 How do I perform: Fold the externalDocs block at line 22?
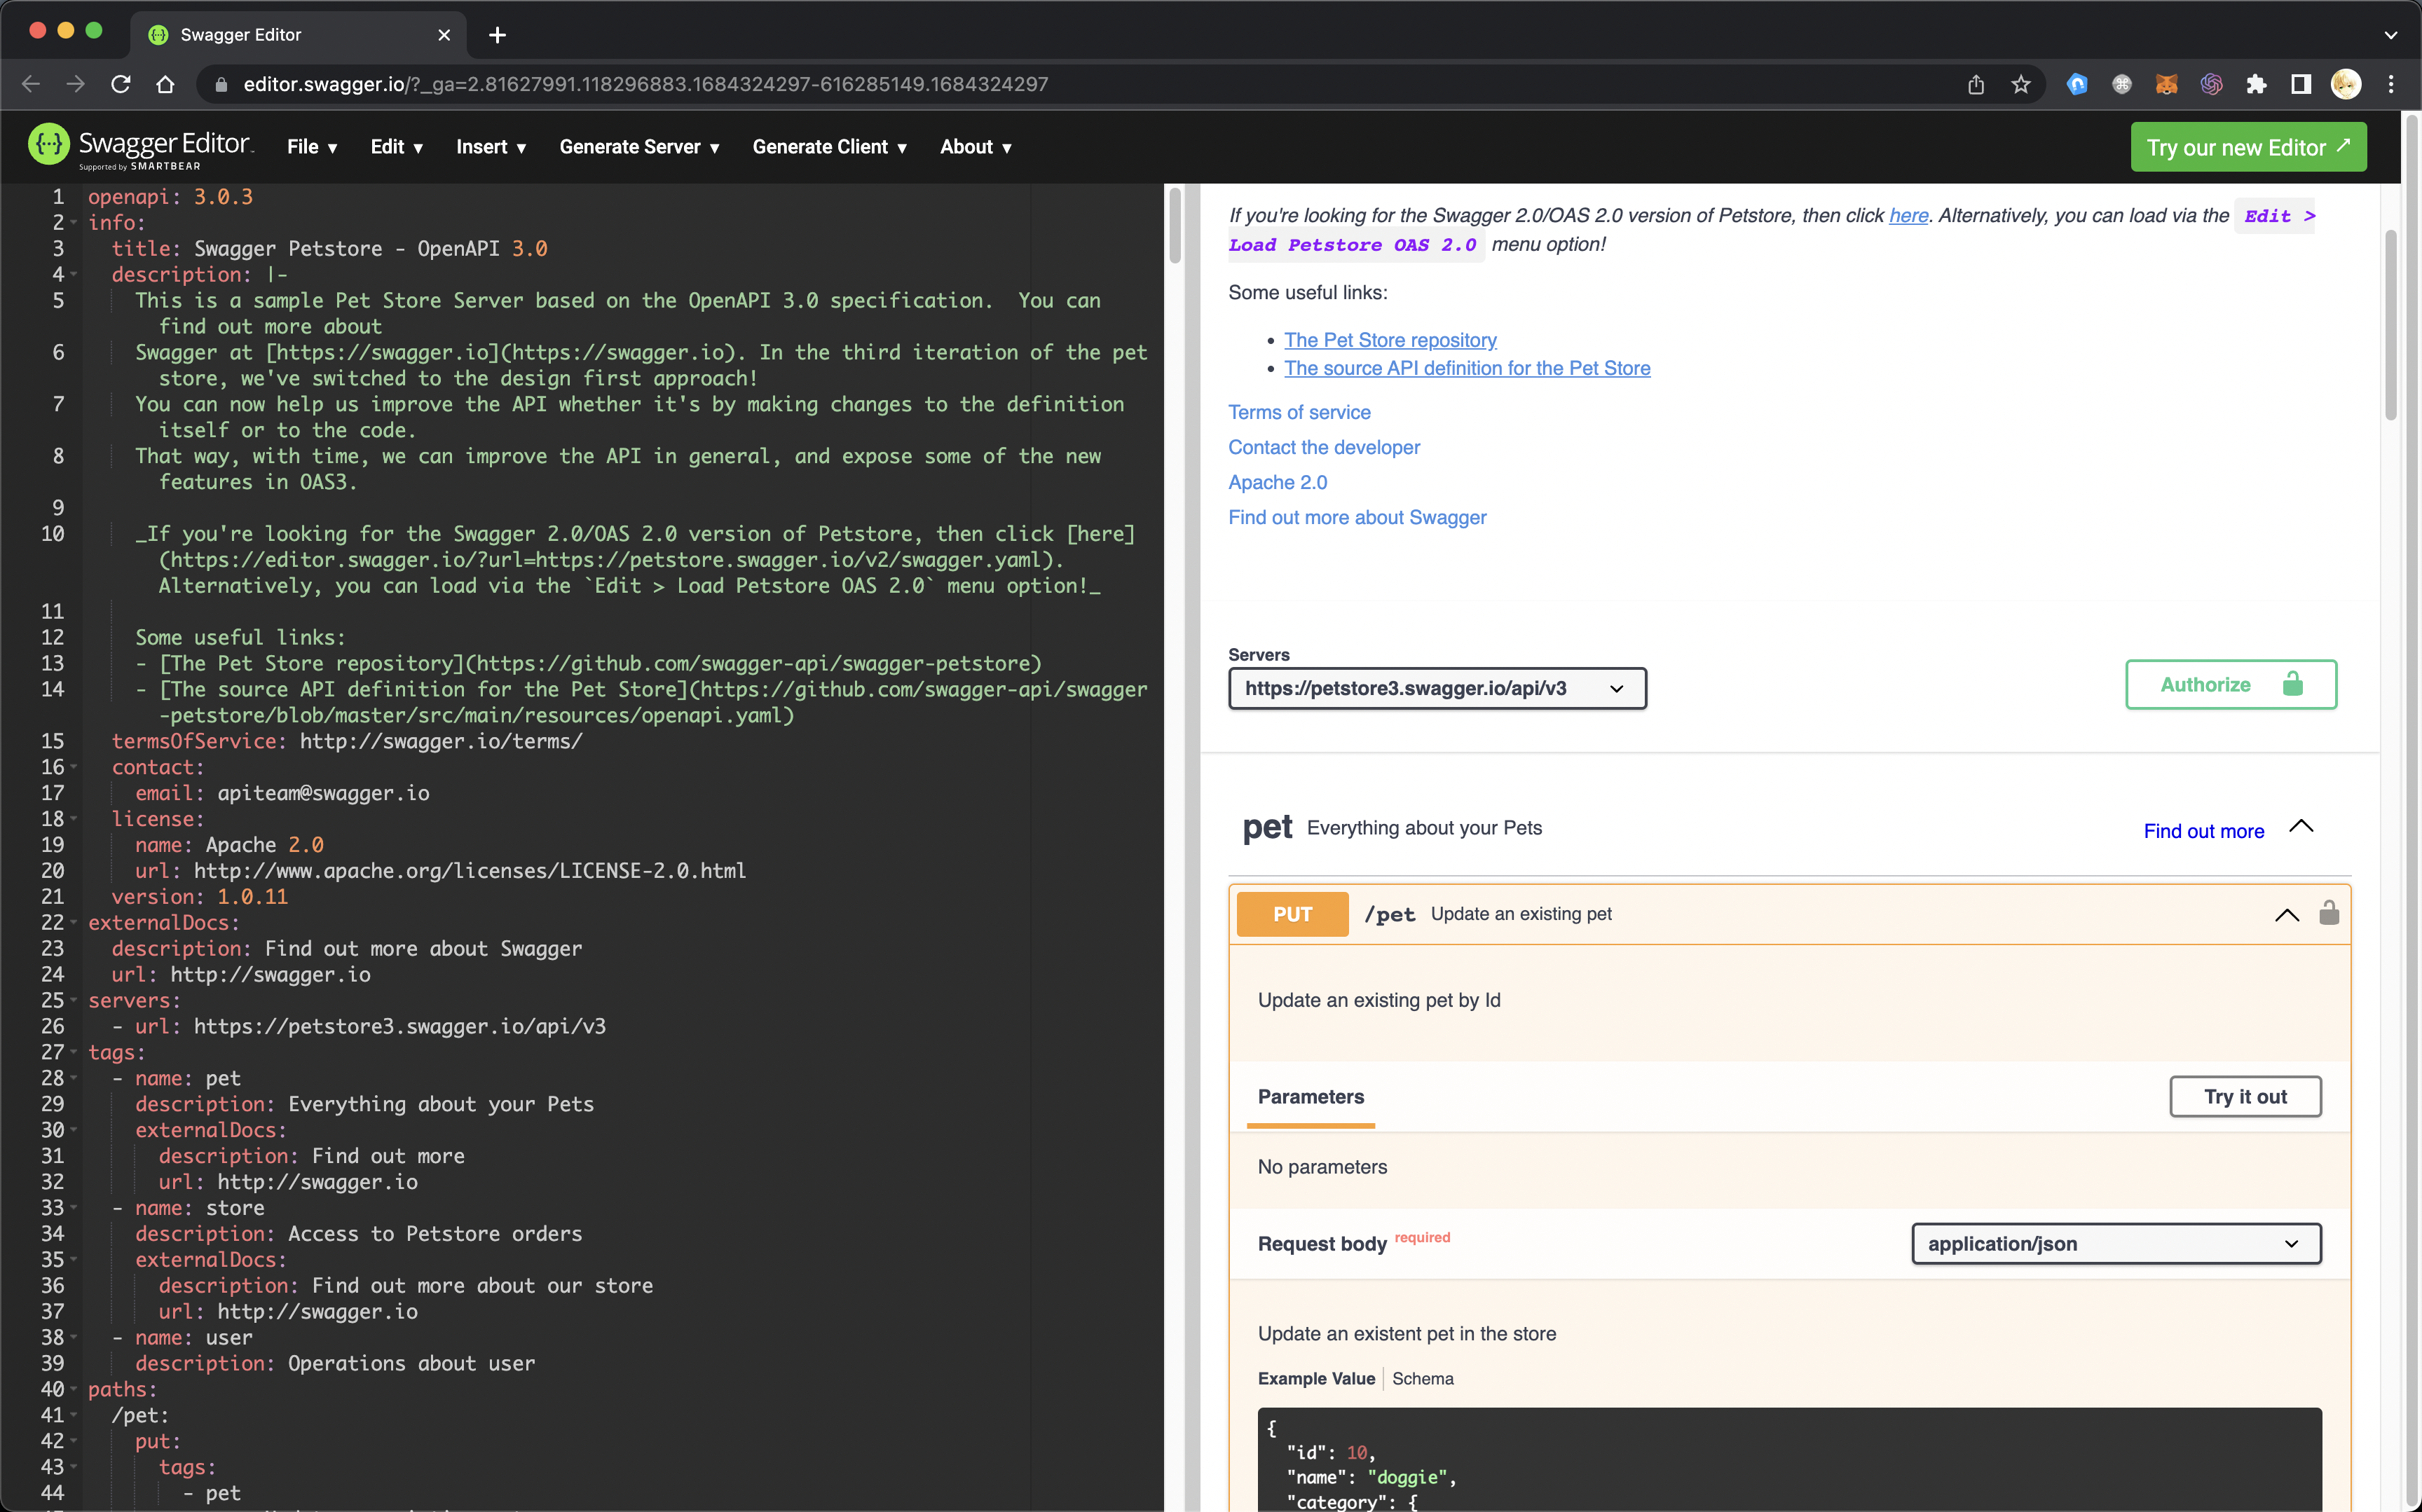tap(74, 922)
